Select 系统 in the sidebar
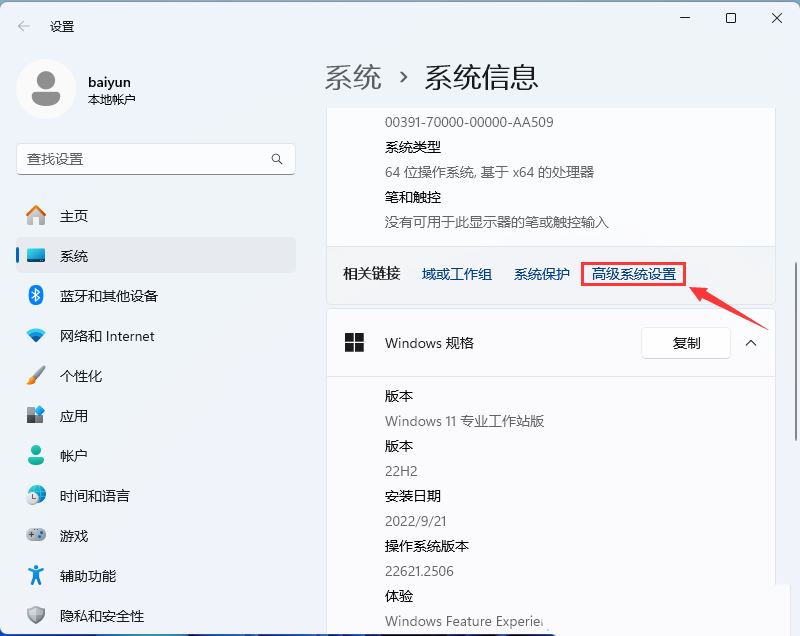Screen dimensions: 800x636 click(75, 256)
